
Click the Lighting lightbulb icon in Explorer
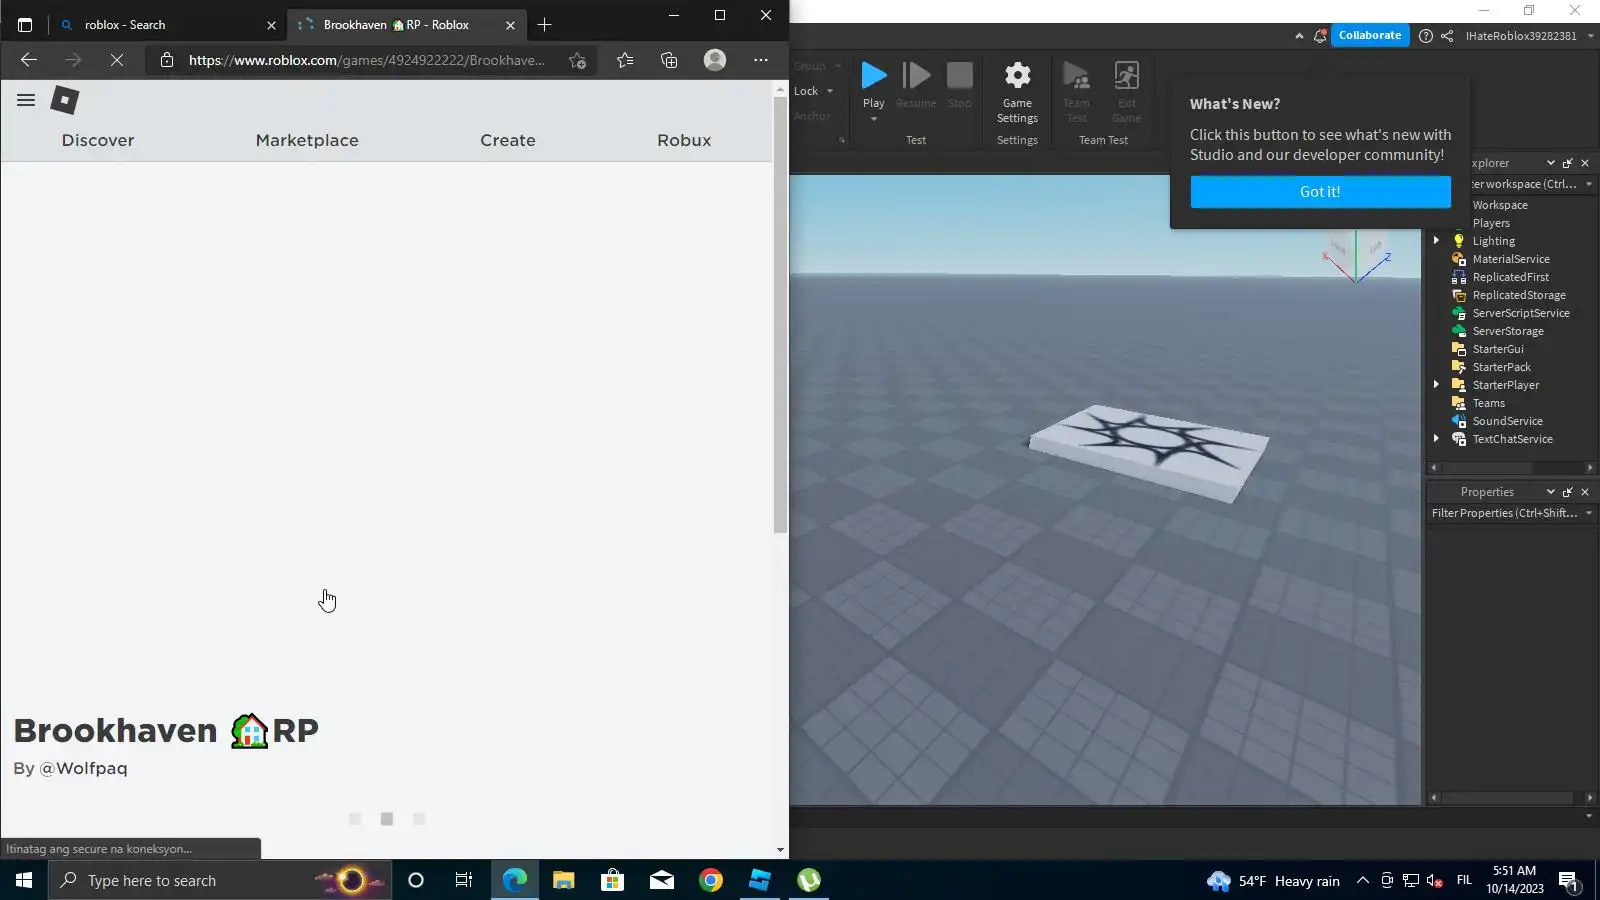[x=1459, y=241]
